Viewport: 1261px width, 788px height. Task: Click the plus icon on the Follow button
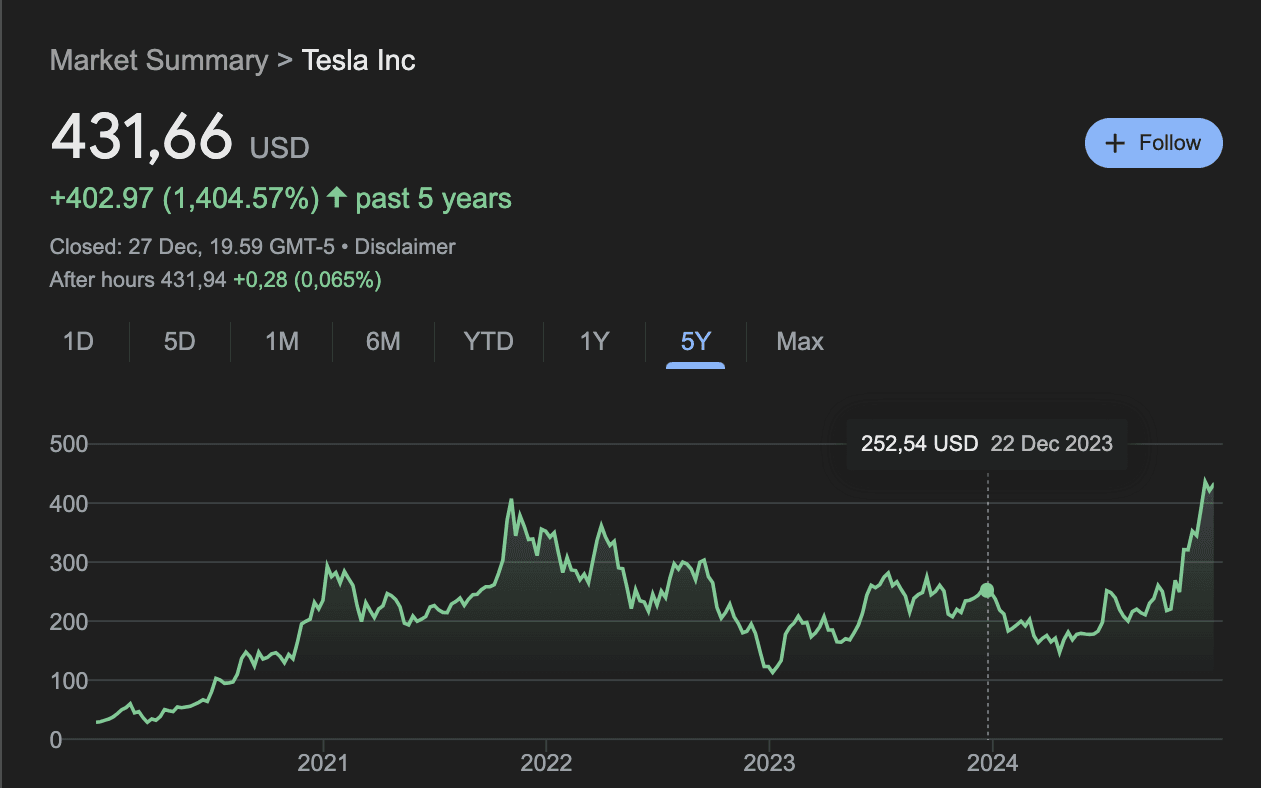(1114, 143)
